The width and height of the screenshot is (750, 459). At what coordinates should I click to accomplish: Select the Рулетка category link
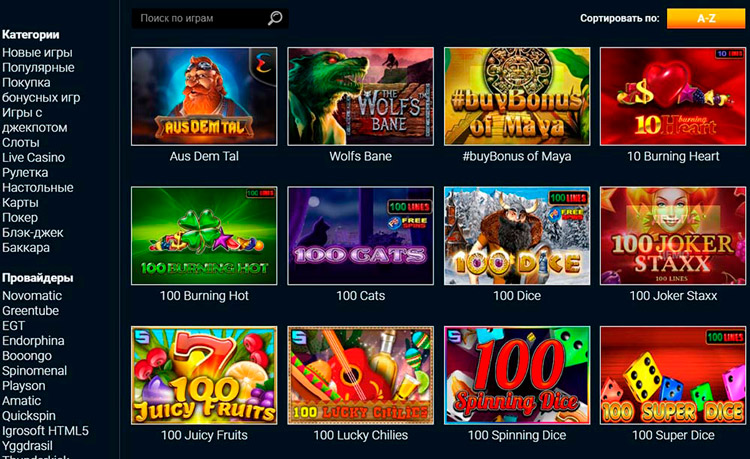pyautogui.click(x=25, y=173)
